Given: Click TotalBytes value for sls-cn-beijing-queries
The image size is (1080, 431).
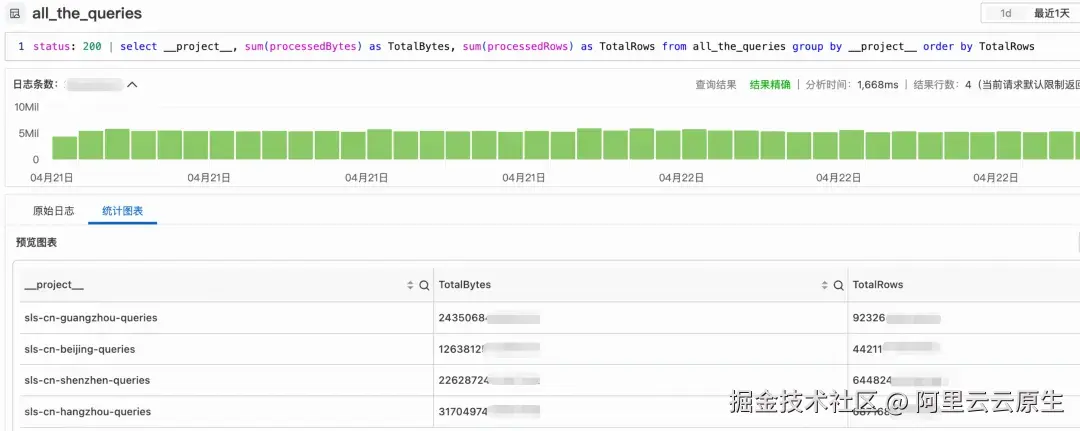Looking at the screenshot, I should (489, 349).
